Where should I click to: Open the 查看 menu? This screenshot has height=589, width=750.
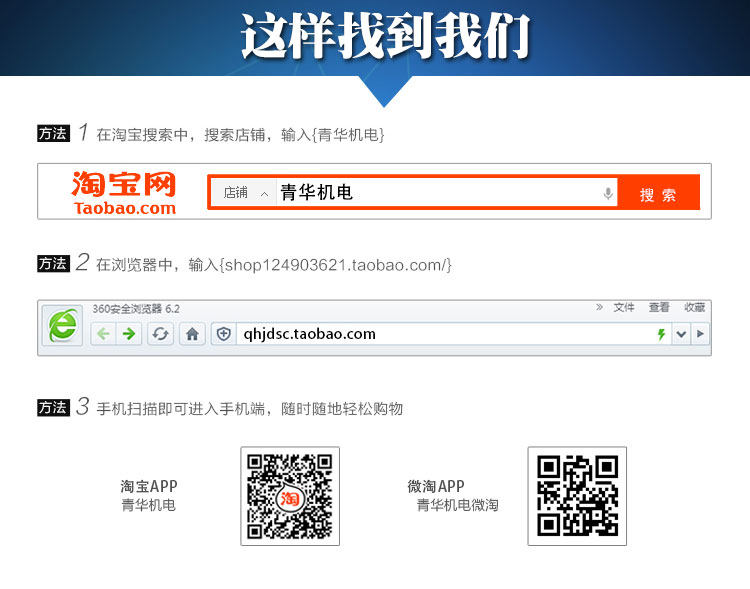click(x=659, y=307)
